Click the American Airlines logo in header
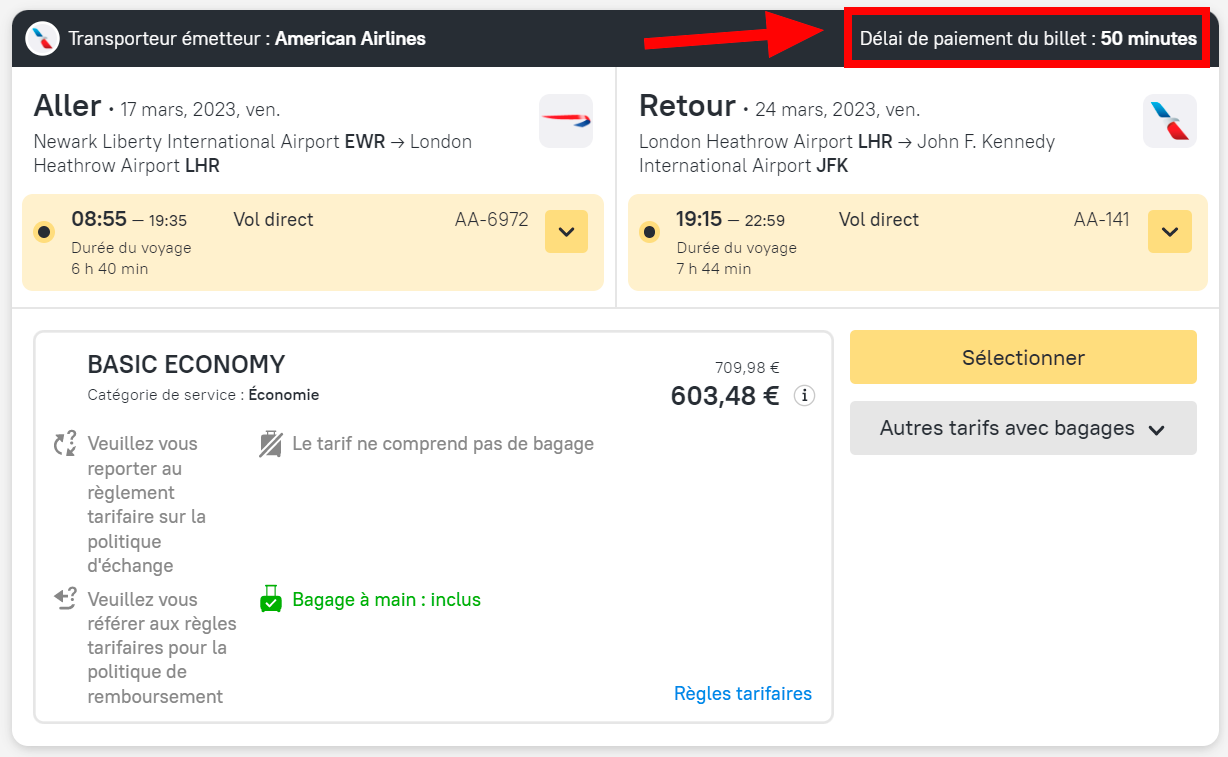Viewport: 1228px width, 757px height. [42, 39]
